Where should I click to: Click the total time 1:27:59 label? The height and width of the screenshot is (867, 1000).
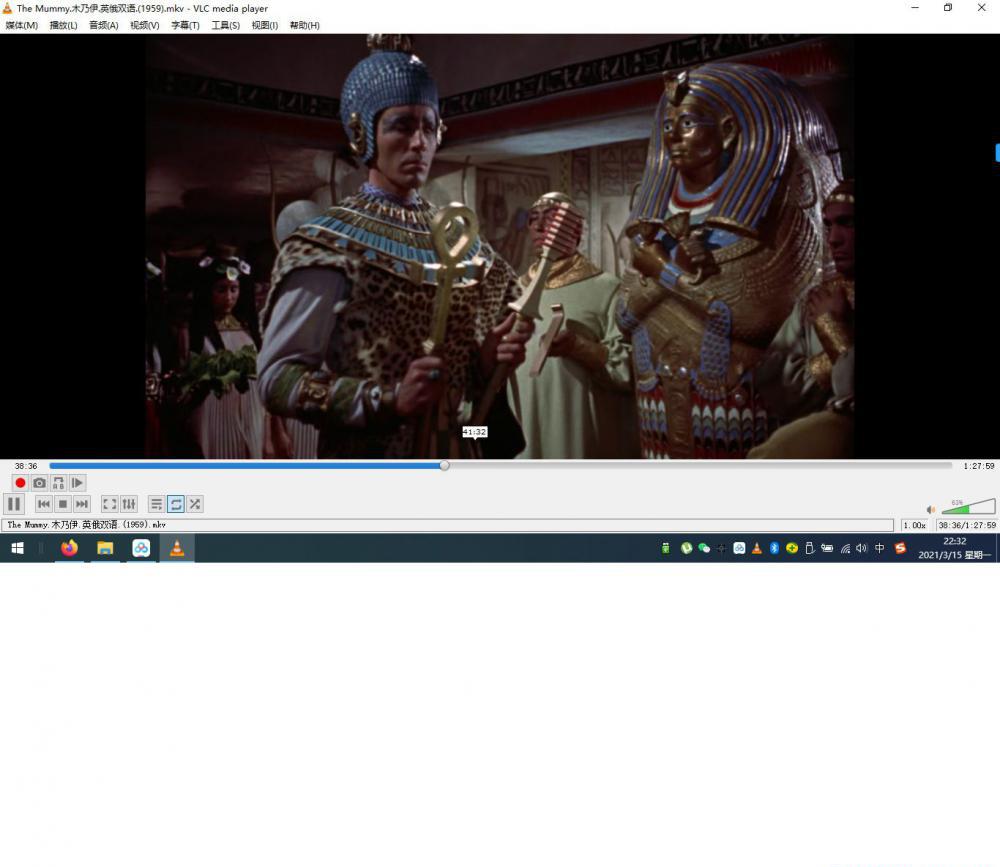(979, 466)
